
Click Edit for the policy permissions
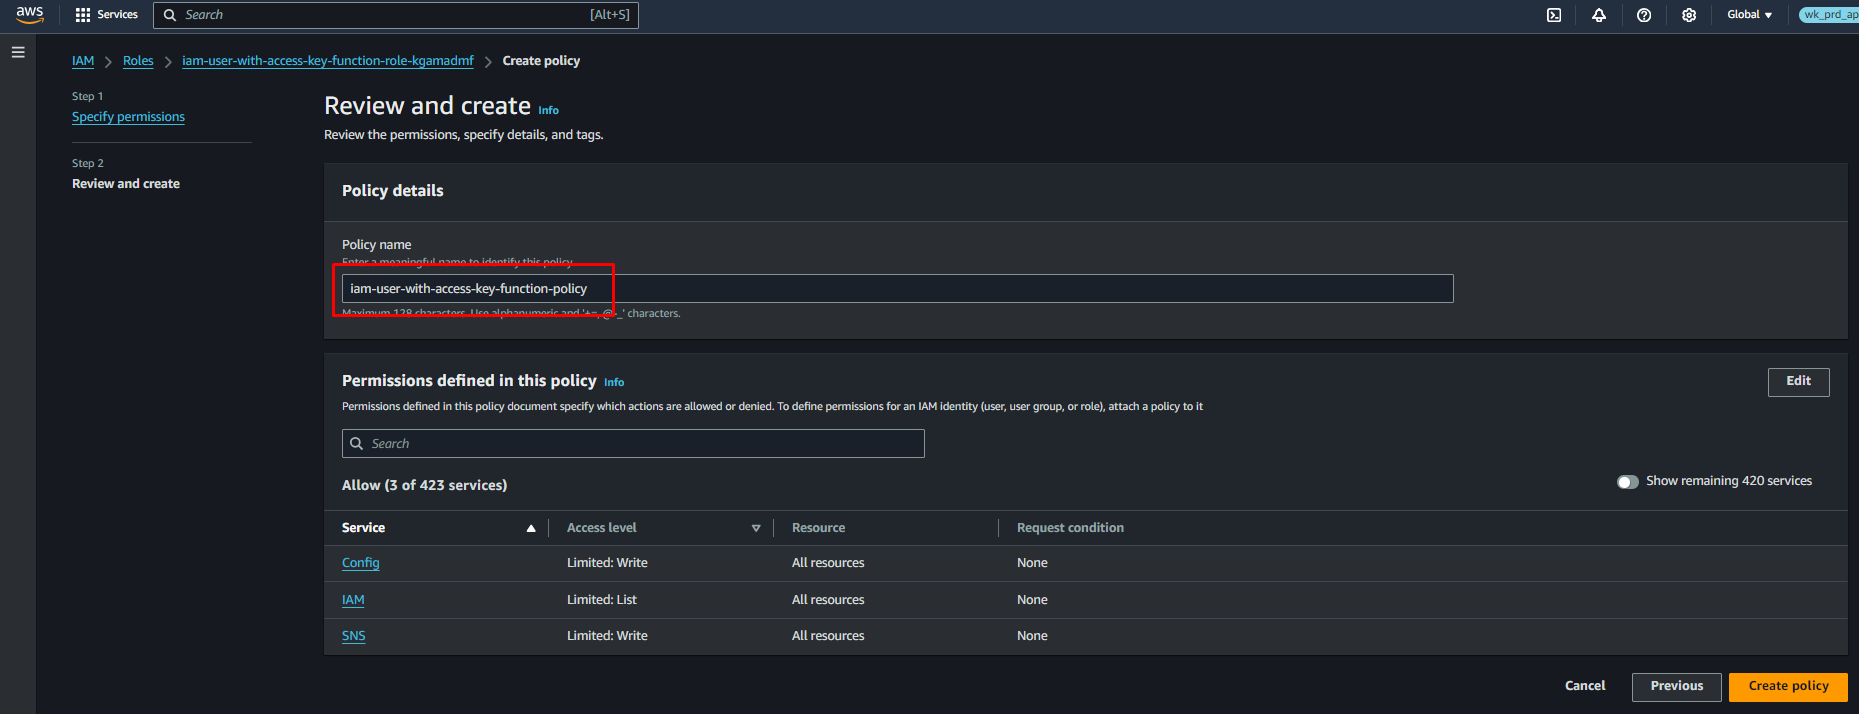coord(1798,382)
